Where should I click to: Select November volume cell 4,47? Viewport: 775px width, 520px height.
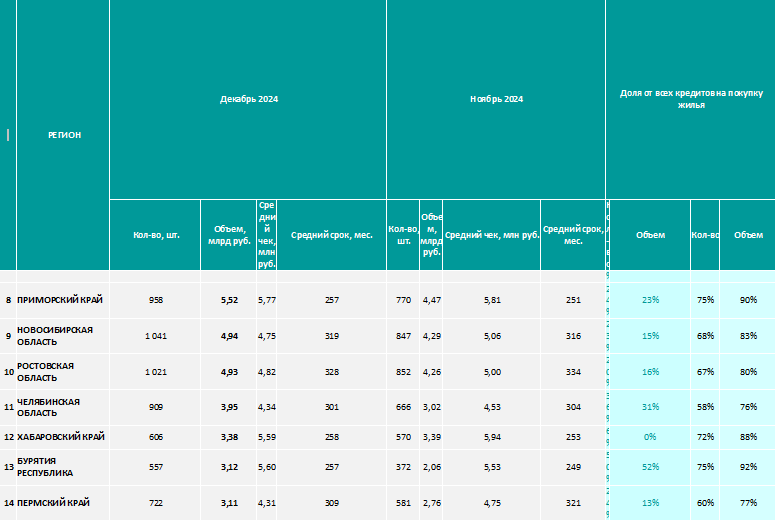pos(431,300)
